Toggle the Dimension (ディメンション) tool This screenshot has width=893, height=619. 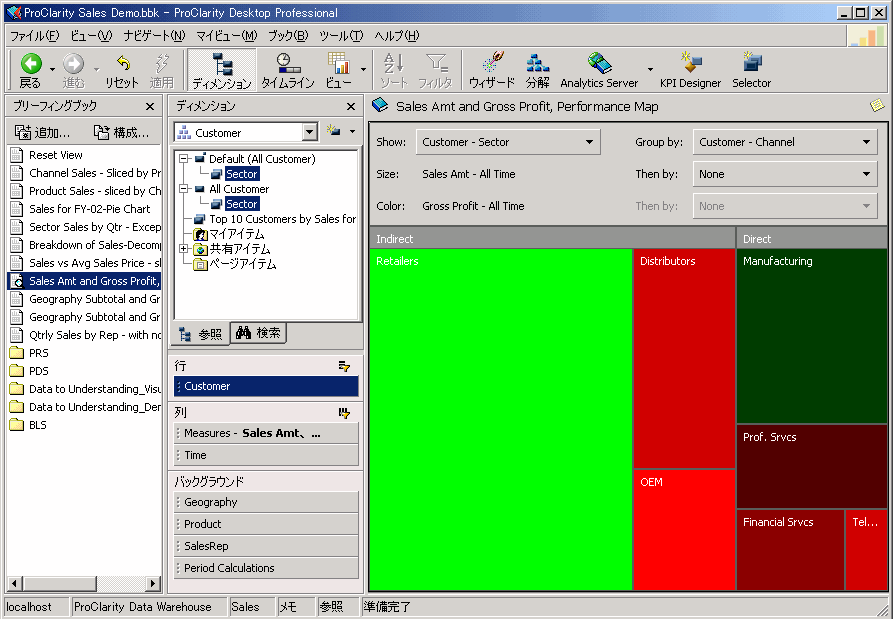click(222, 71)
